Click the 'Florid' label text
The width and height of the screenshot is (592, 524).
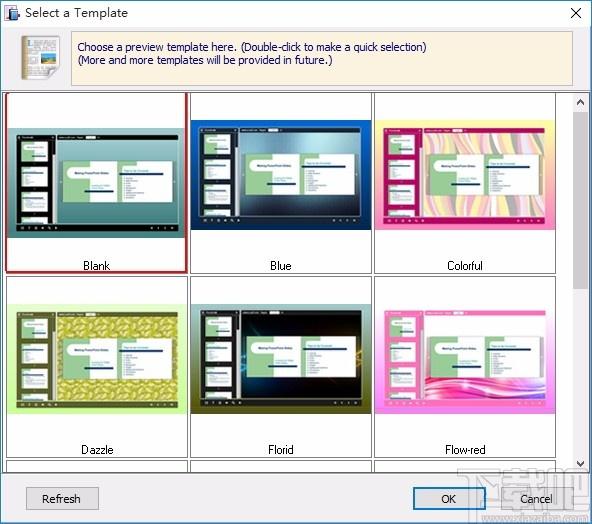tap(281, 450)
